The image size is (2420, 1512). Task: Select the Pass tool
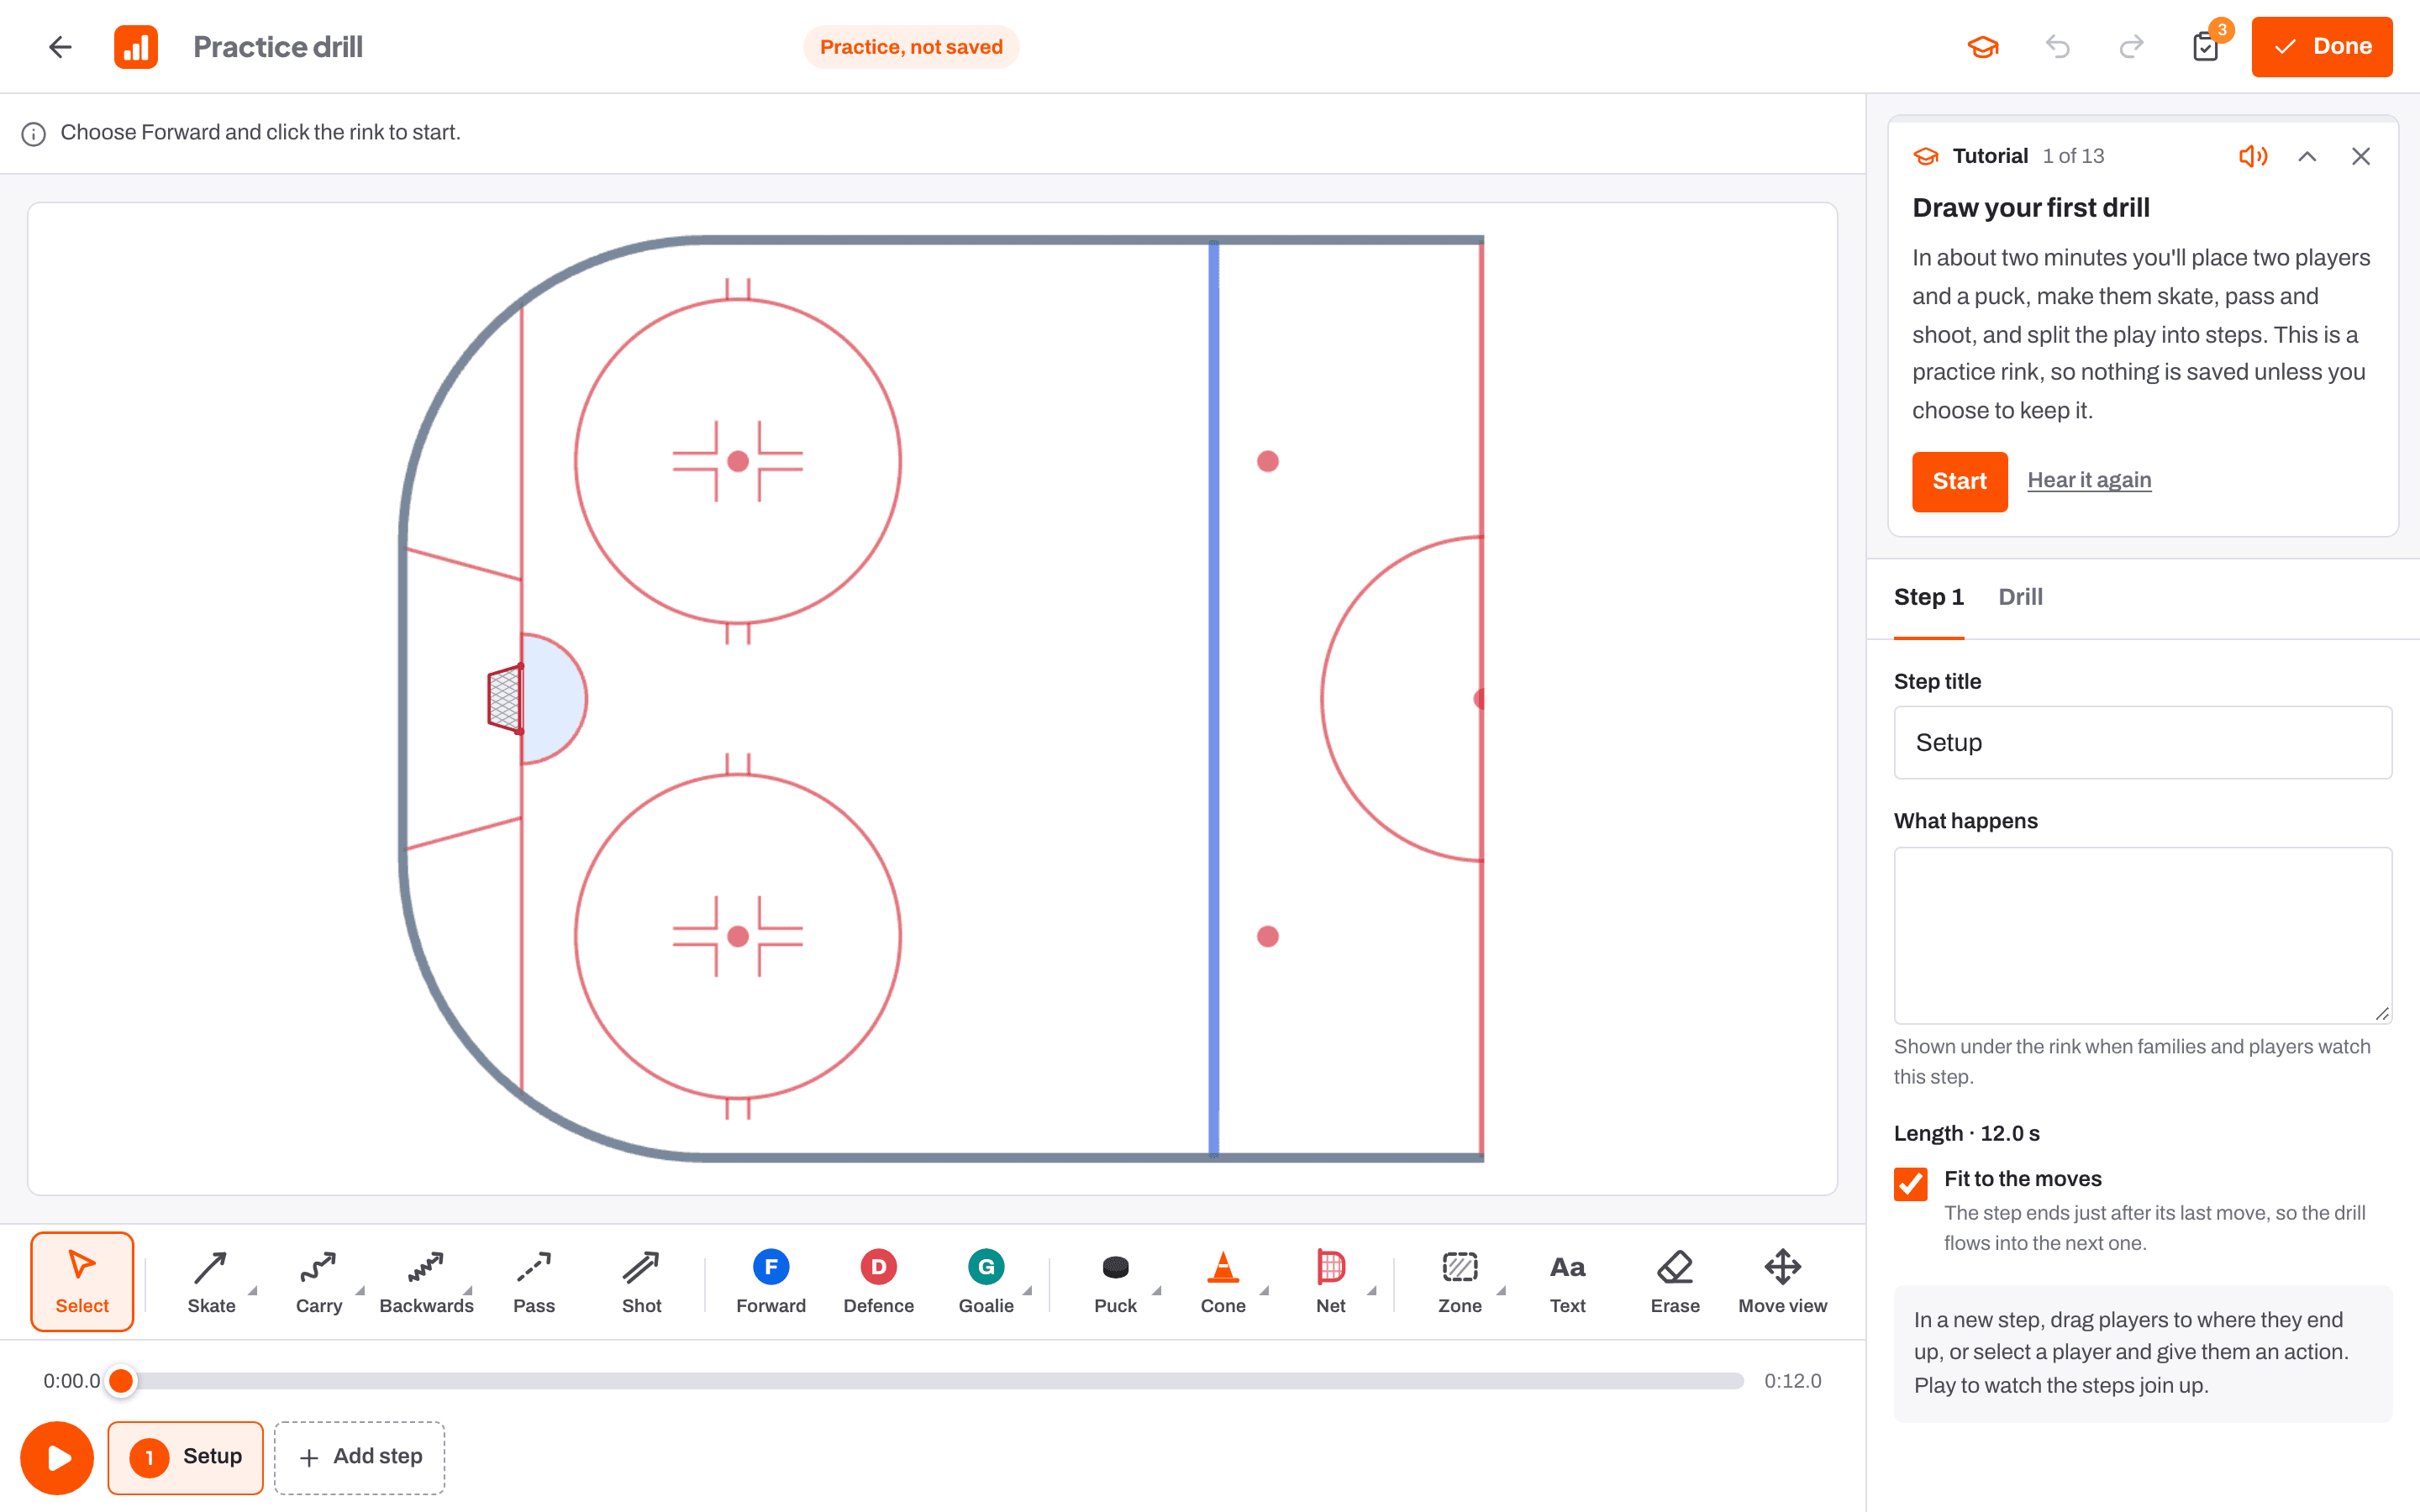[x=534, y=1281]
